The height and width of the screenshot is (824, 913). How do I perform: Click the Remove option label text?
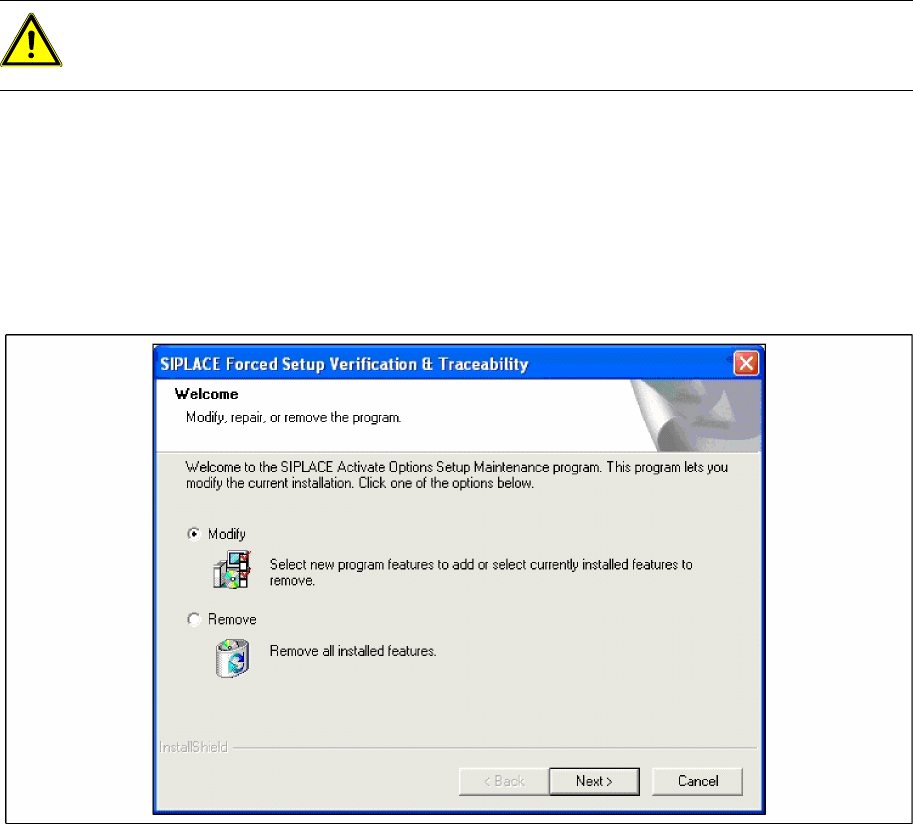(232, 619)
